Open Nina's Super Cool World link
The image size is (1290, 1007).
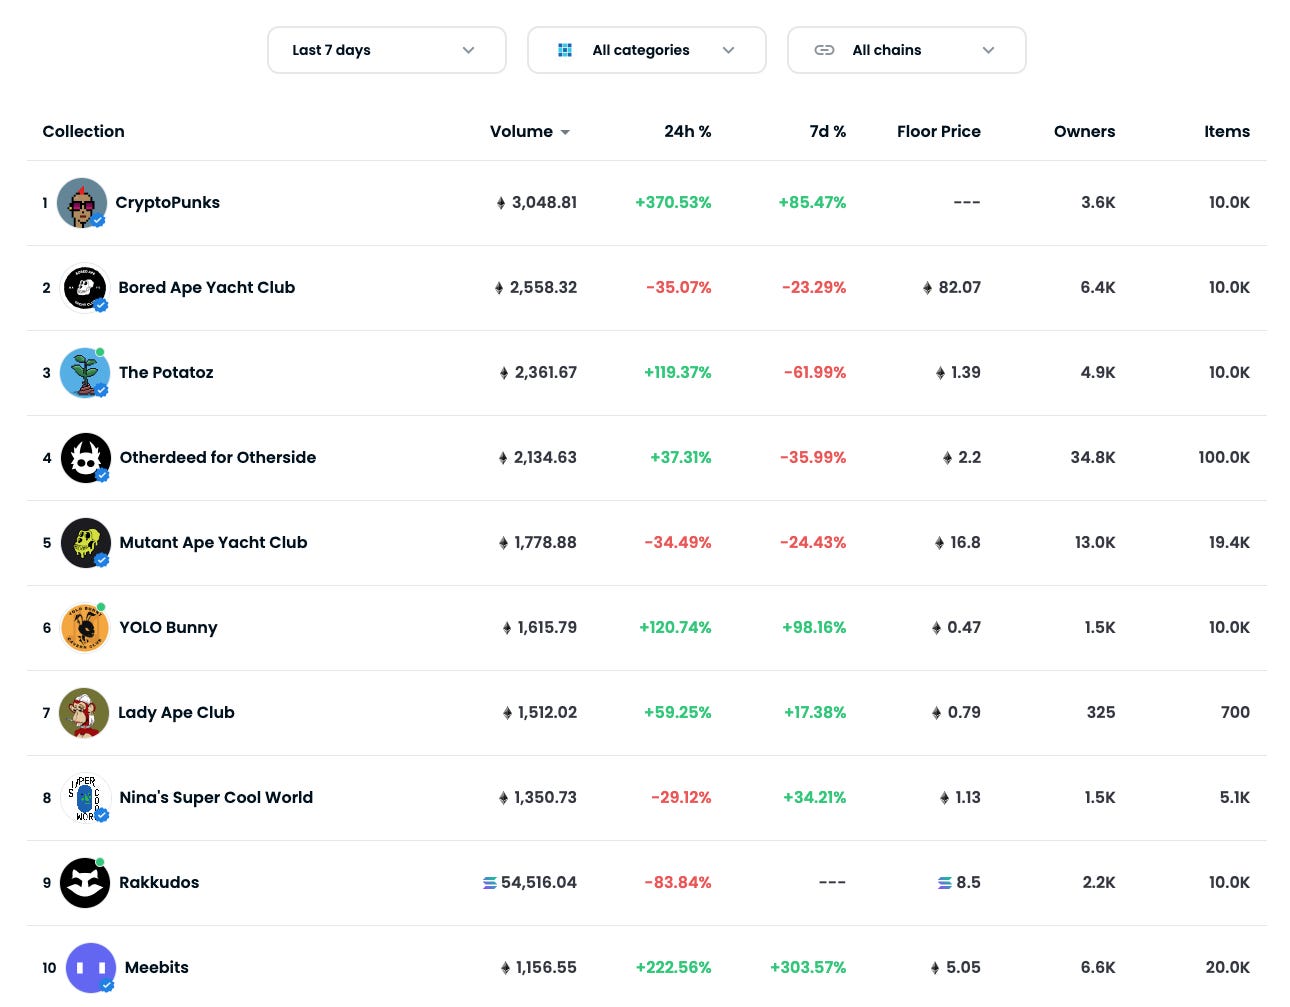[x=216, y=797]
